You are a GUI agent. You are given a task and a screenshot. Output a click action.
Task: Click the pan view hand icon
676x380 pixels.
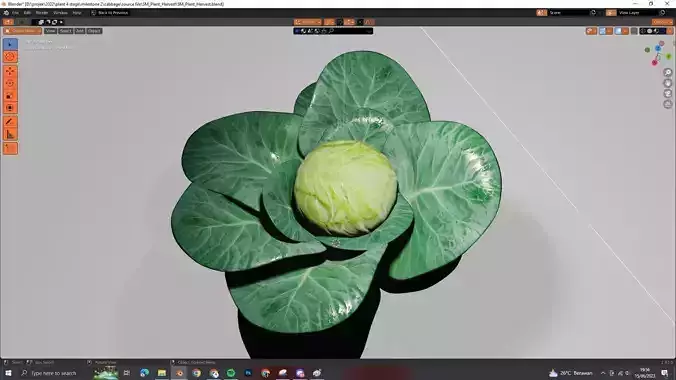click(x=667, y=83)
